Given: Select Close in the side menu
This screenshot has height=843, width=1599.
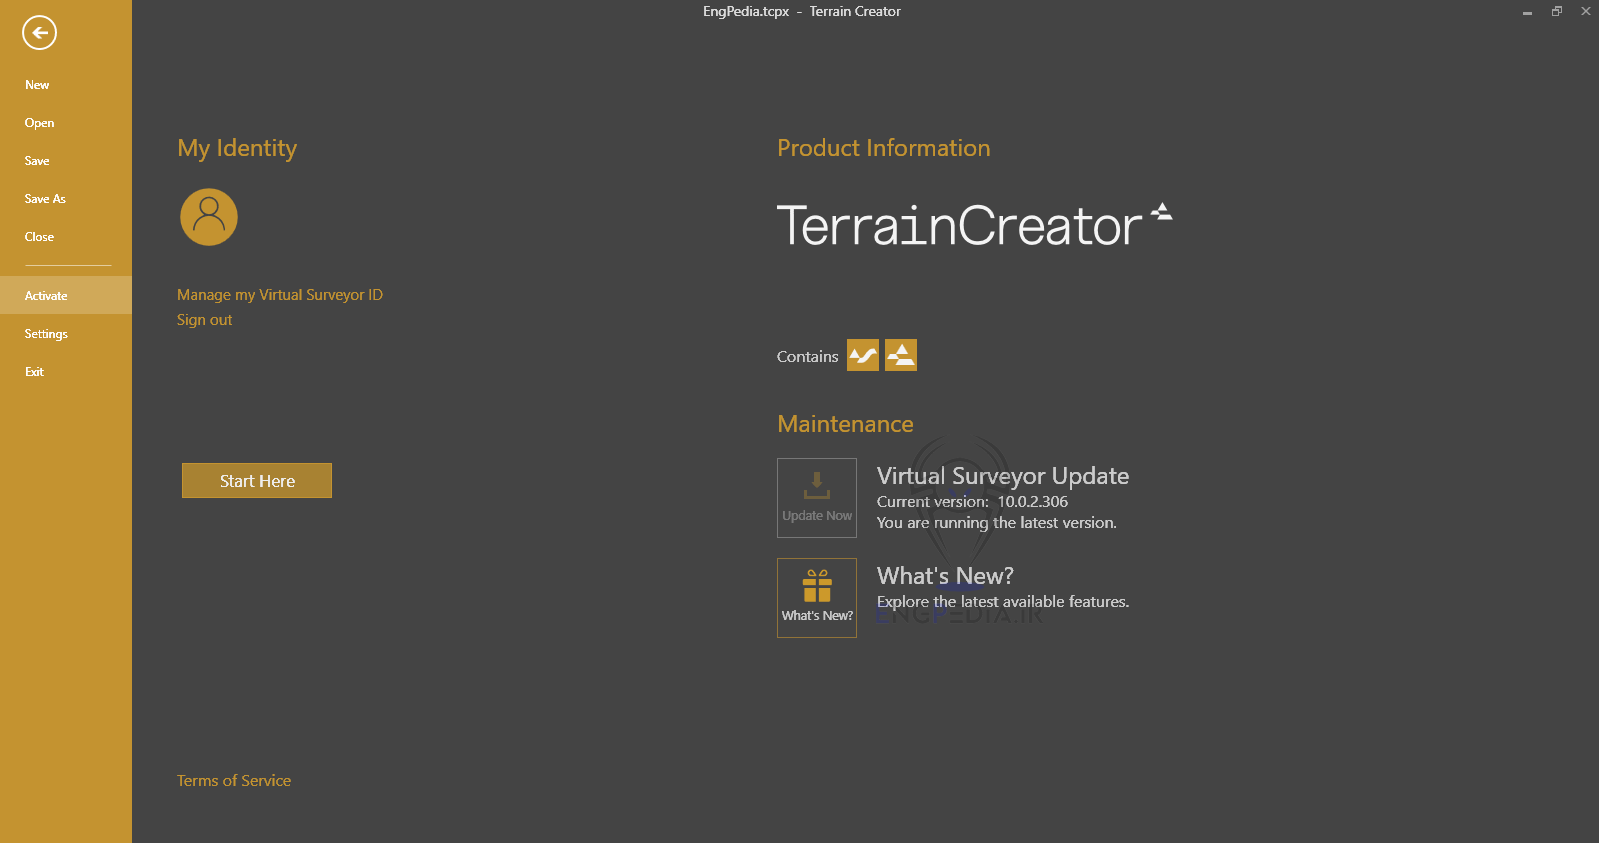Looking at the screenshot, I should coord(66,237).
